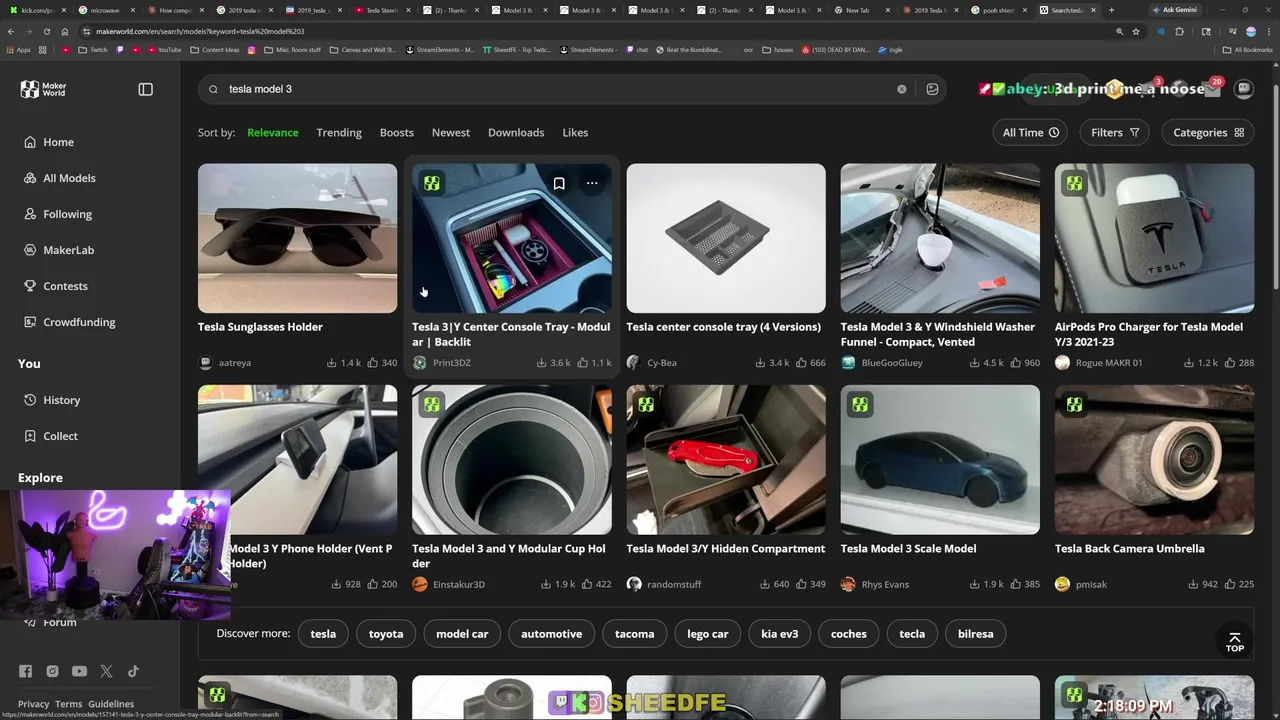The height and width of the screenshot is (720, 1280).
Task: Open more options on Center Console Tray card
Action: click(x=592, y=183)
